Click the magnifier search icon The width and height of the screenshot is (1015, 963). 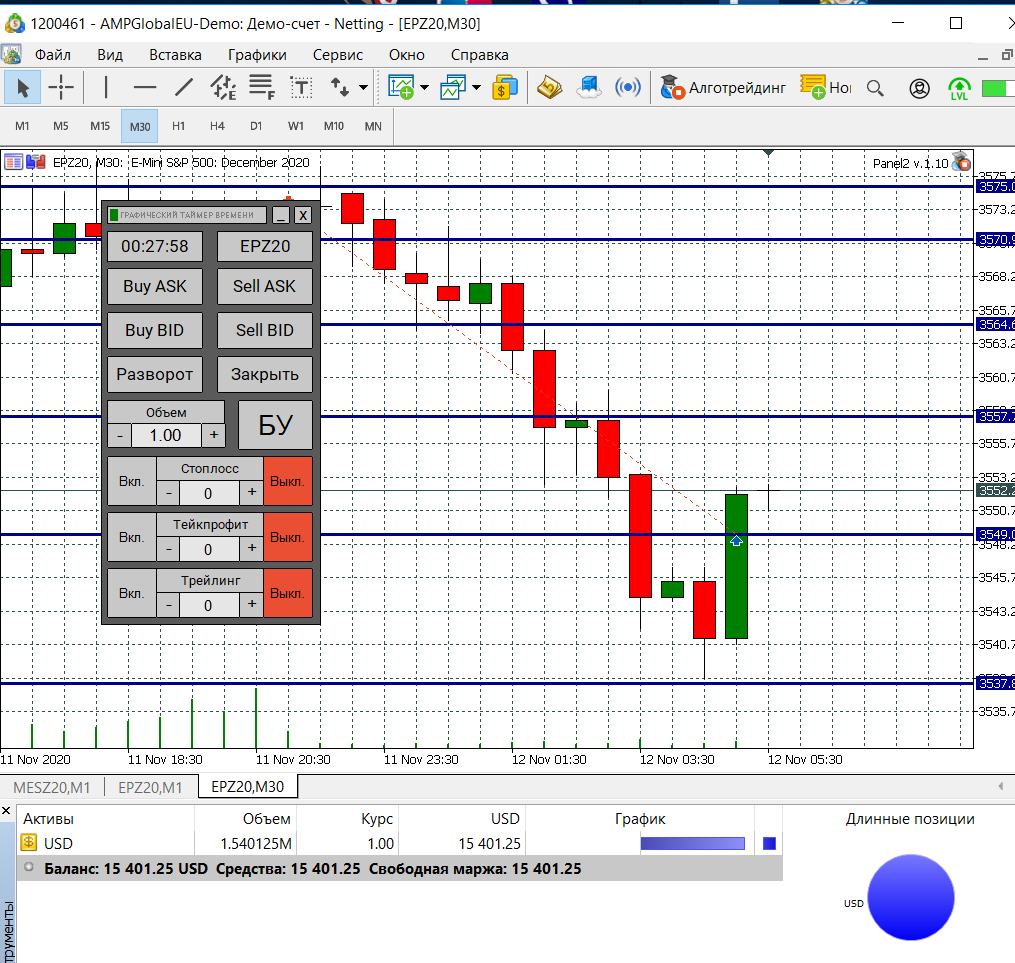pos(875,88)
